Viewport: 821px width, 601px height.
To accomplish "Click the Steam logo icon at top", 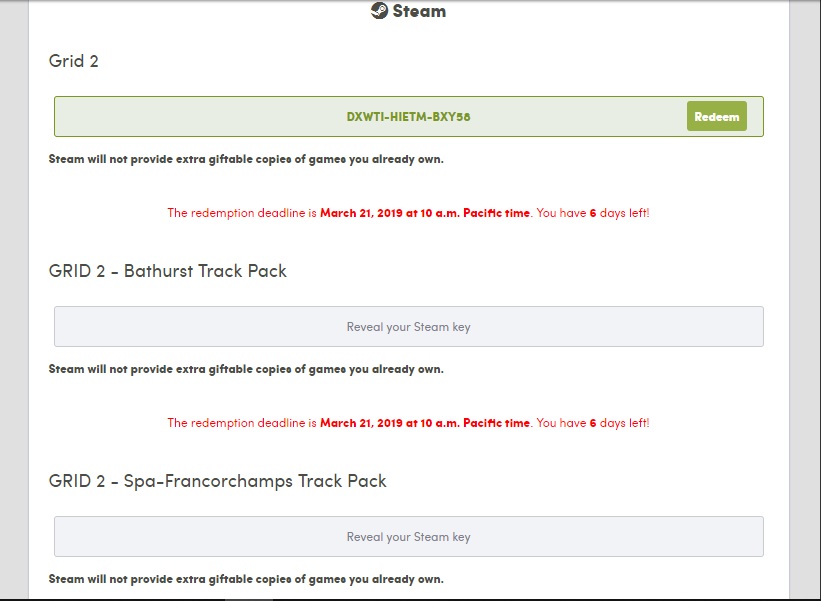I will 379,12.
